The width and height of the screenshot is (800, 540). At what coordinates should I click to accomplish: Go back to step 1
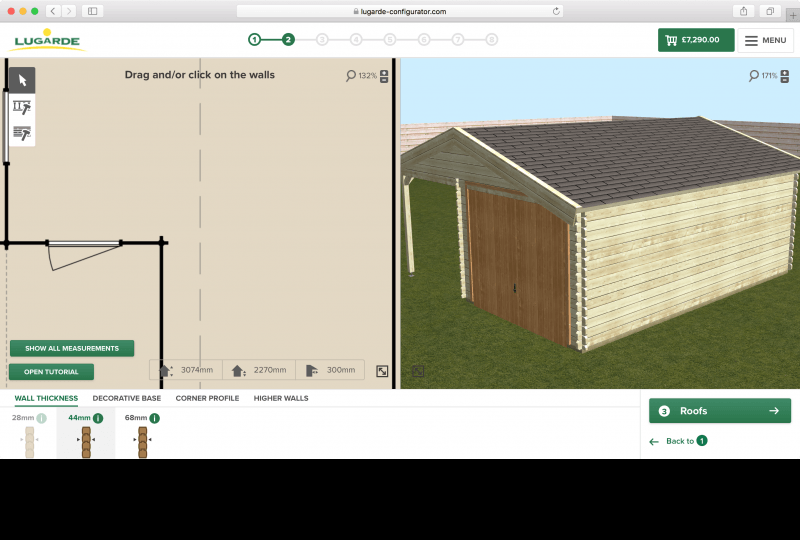(x=678, y=441)
